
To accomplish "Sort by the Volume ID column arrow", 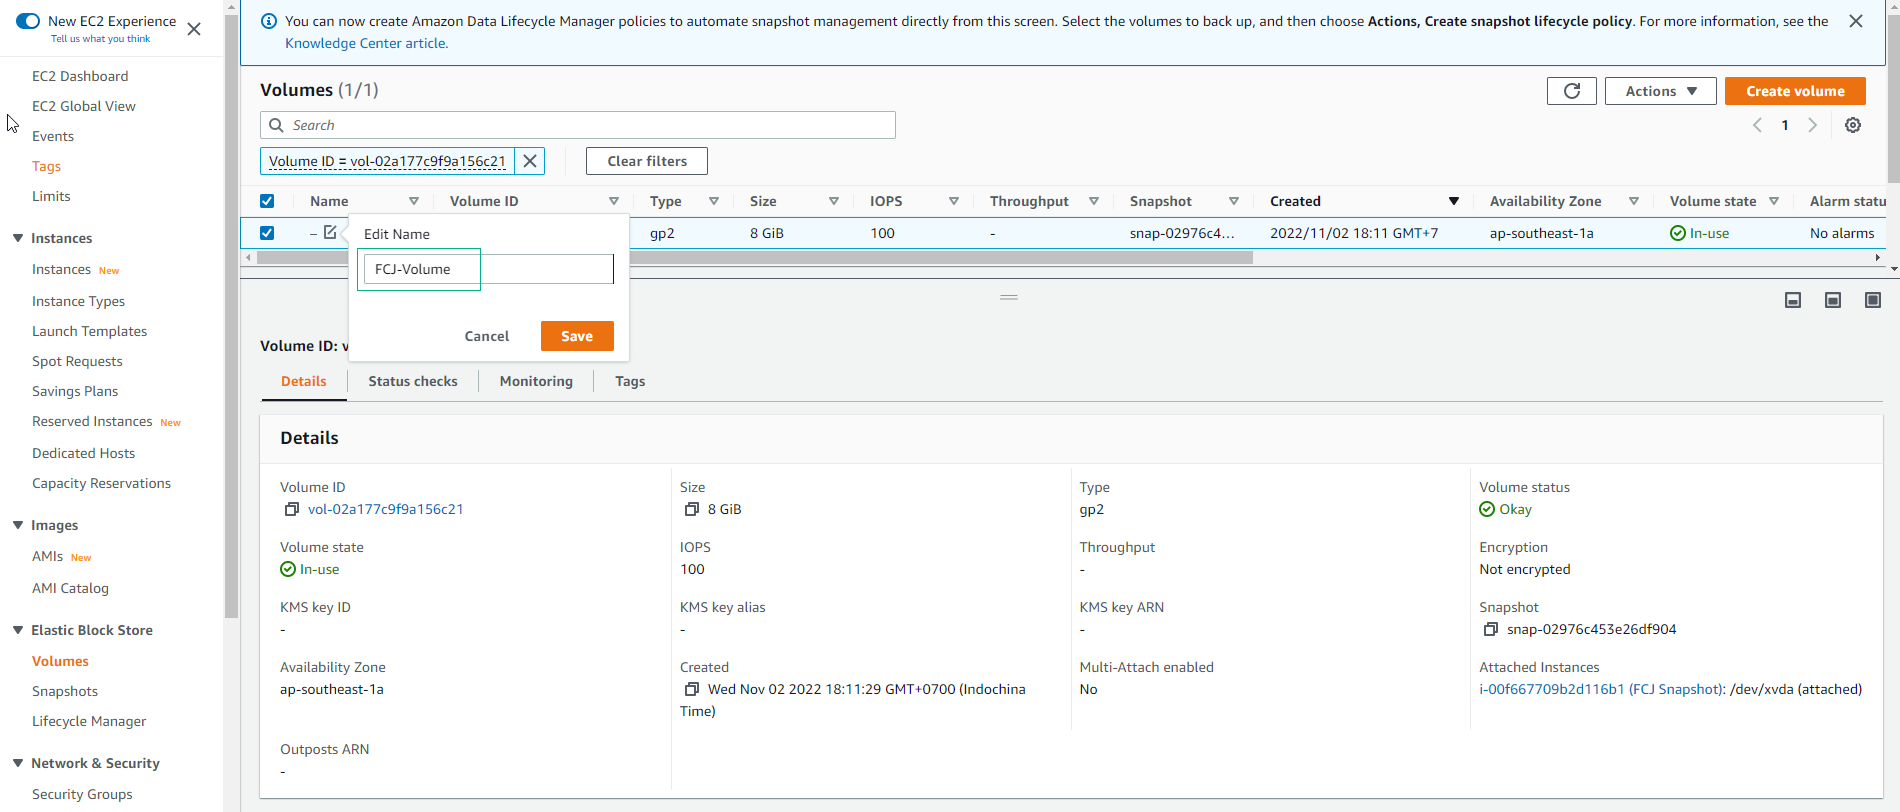I will (614, 201).
